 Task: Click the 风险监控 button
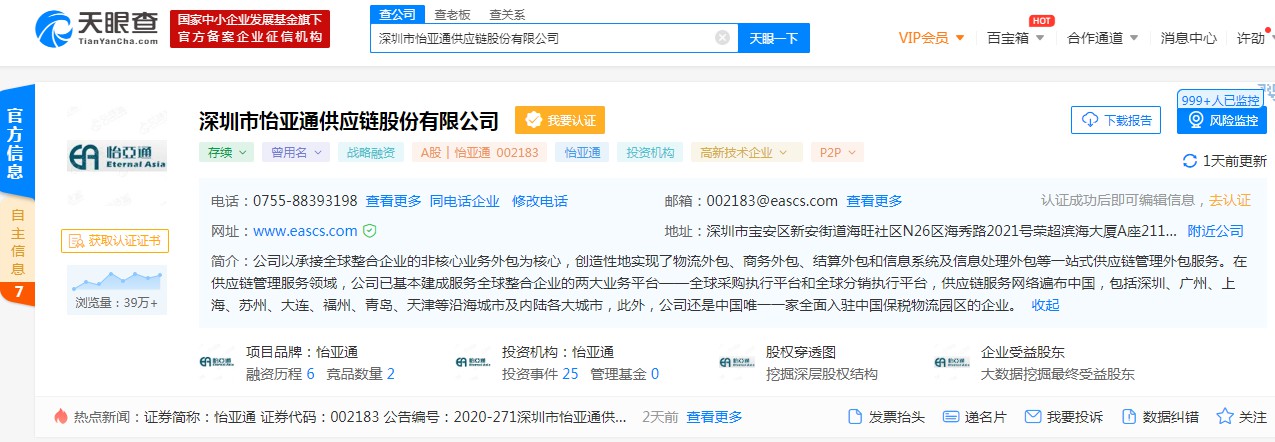pyautogui.click(x=1222, y=120)
